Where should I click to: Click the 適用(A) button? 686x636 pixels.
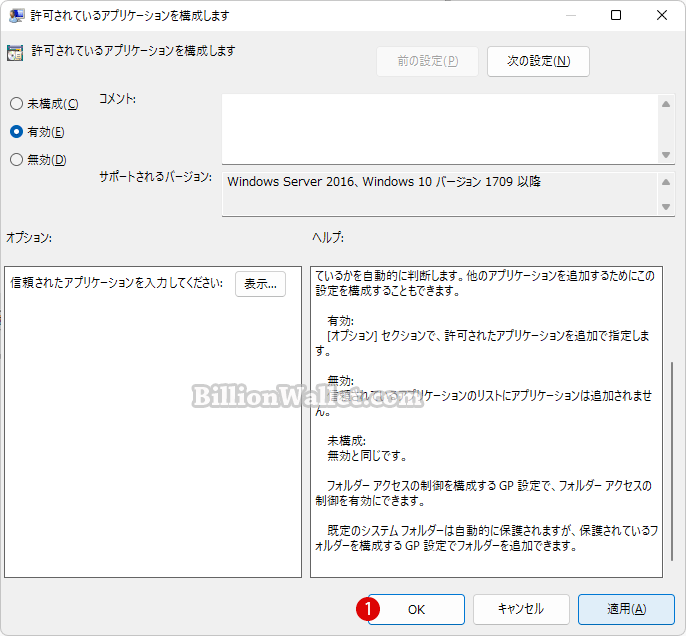coord(626,609)
